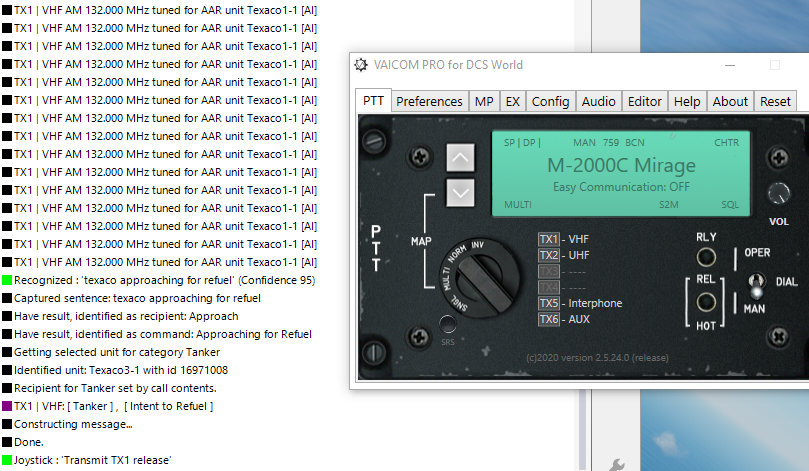Screen dimensions: 809x471
Task: Click the REL/HOT round button
Action: (706, 302)
